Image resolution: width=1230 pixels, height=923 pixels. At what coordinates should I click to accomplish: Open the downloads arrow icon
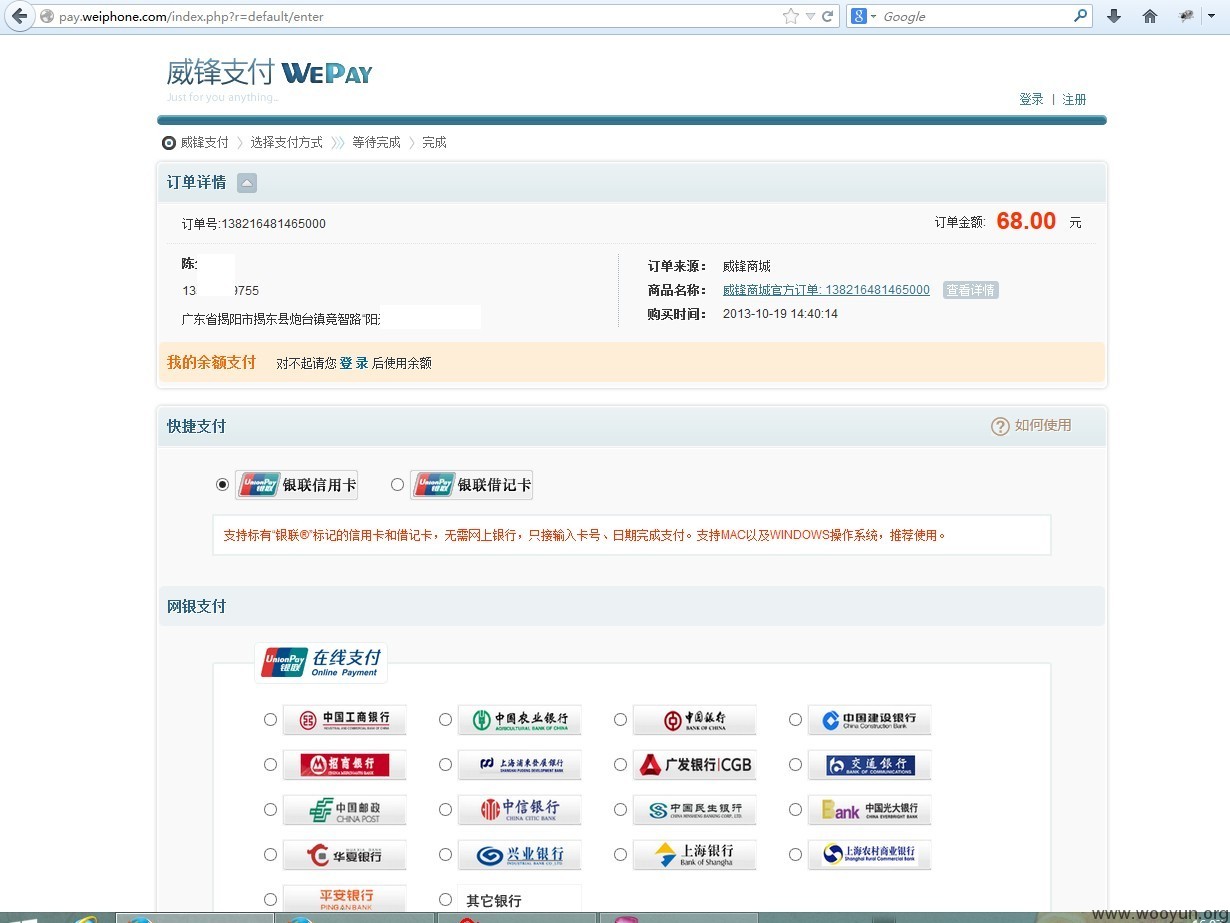tap(1114, 16)
